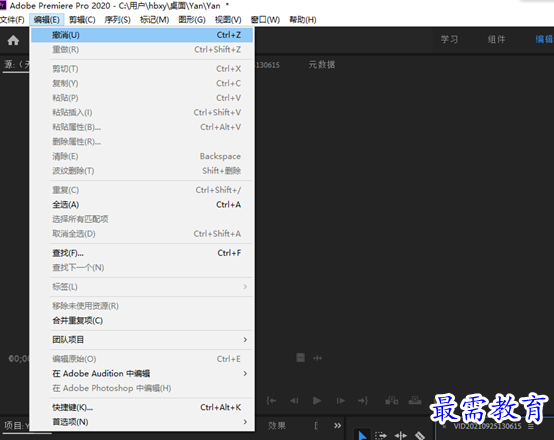Open the 标记(M) menu

tap(154, 20)
